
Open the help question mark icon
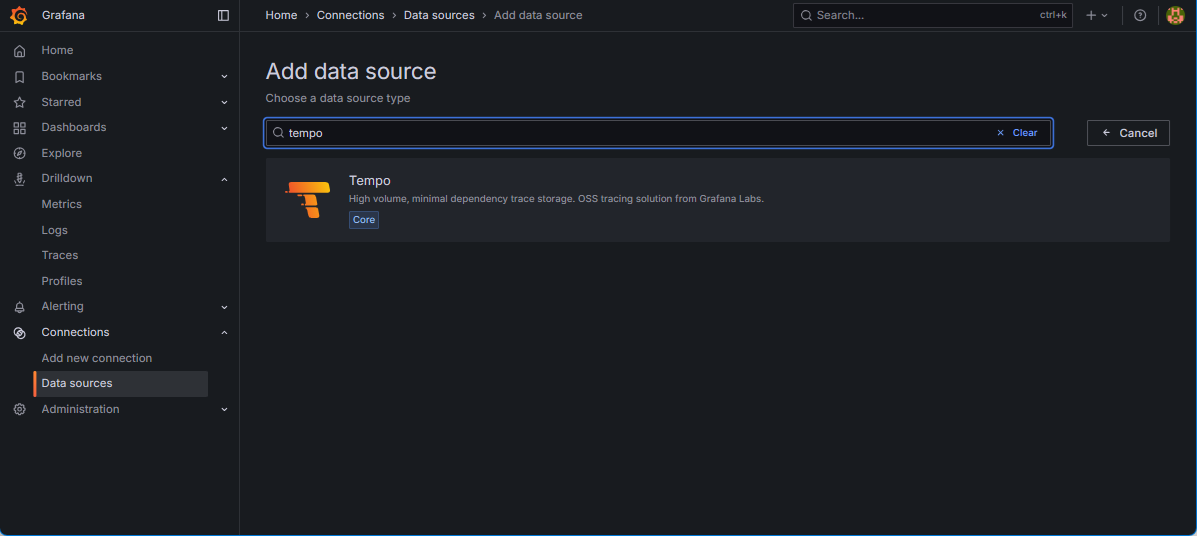point(1140,15)
